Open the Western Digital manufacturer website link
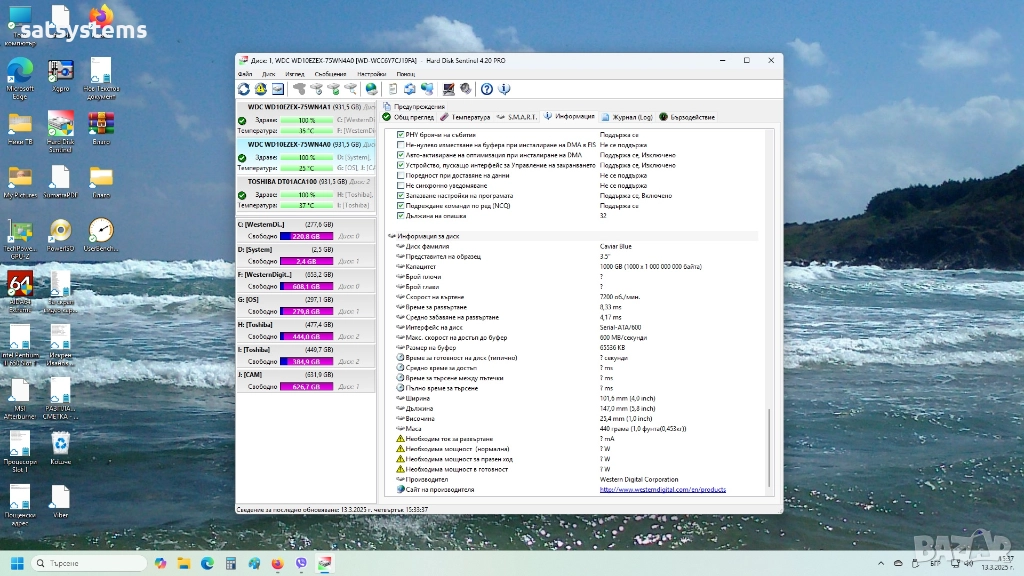This screenshot has width=1024, height=576. [x=662, y=490]
